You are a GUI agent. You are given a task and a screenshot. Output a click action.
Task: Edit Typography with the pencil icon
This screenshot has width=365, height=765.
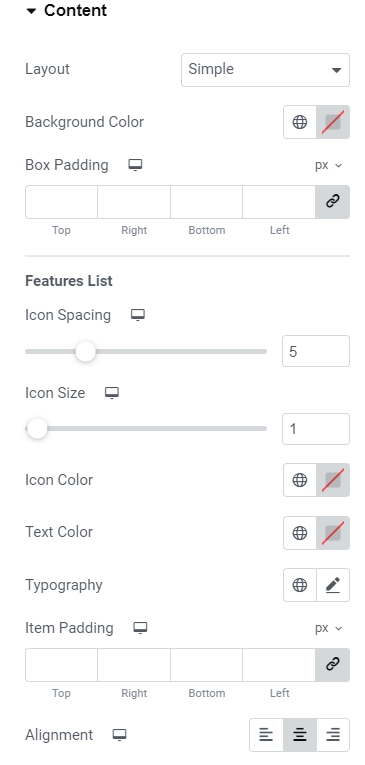[x=333, y=585]
